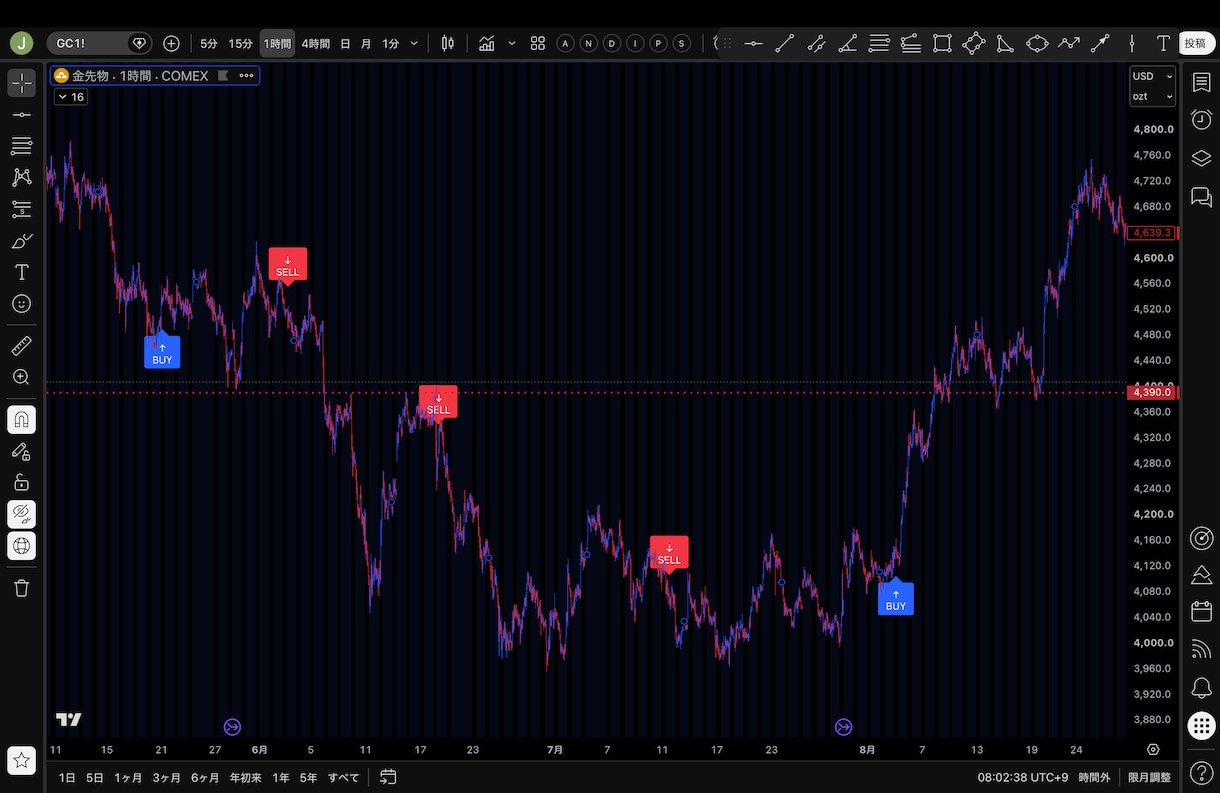Toggle the N marker circle button
Image resolution: width=1220 pixels, height=793 pixels.
coord(588,43)
